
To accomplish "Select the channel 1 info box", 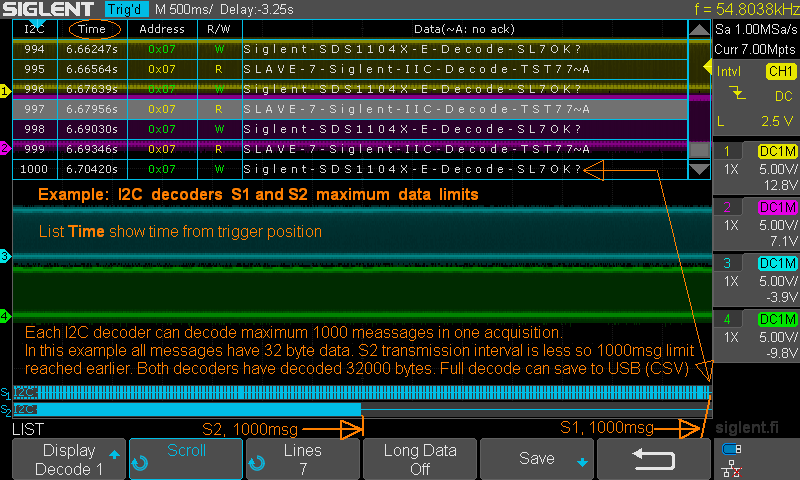I will 756,167.
